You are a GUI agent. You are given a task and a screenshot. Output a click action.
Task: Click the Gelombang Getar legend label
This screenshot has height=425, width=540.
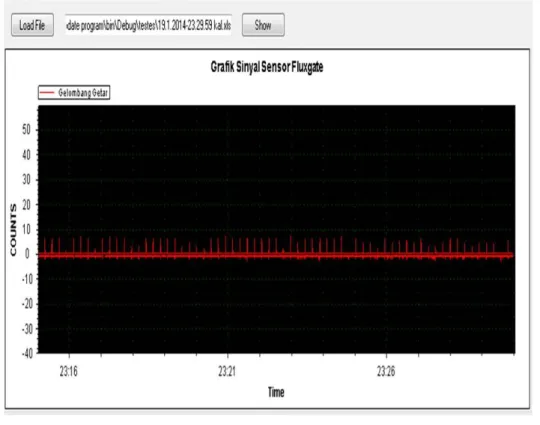click(x=83, y=93)
